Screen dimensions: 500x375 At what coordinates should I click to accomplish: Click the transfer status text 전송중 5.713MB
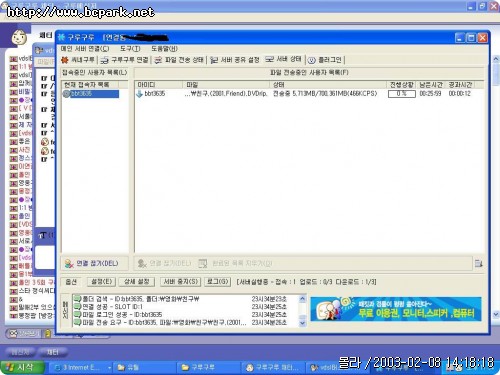tap(325, 94)
